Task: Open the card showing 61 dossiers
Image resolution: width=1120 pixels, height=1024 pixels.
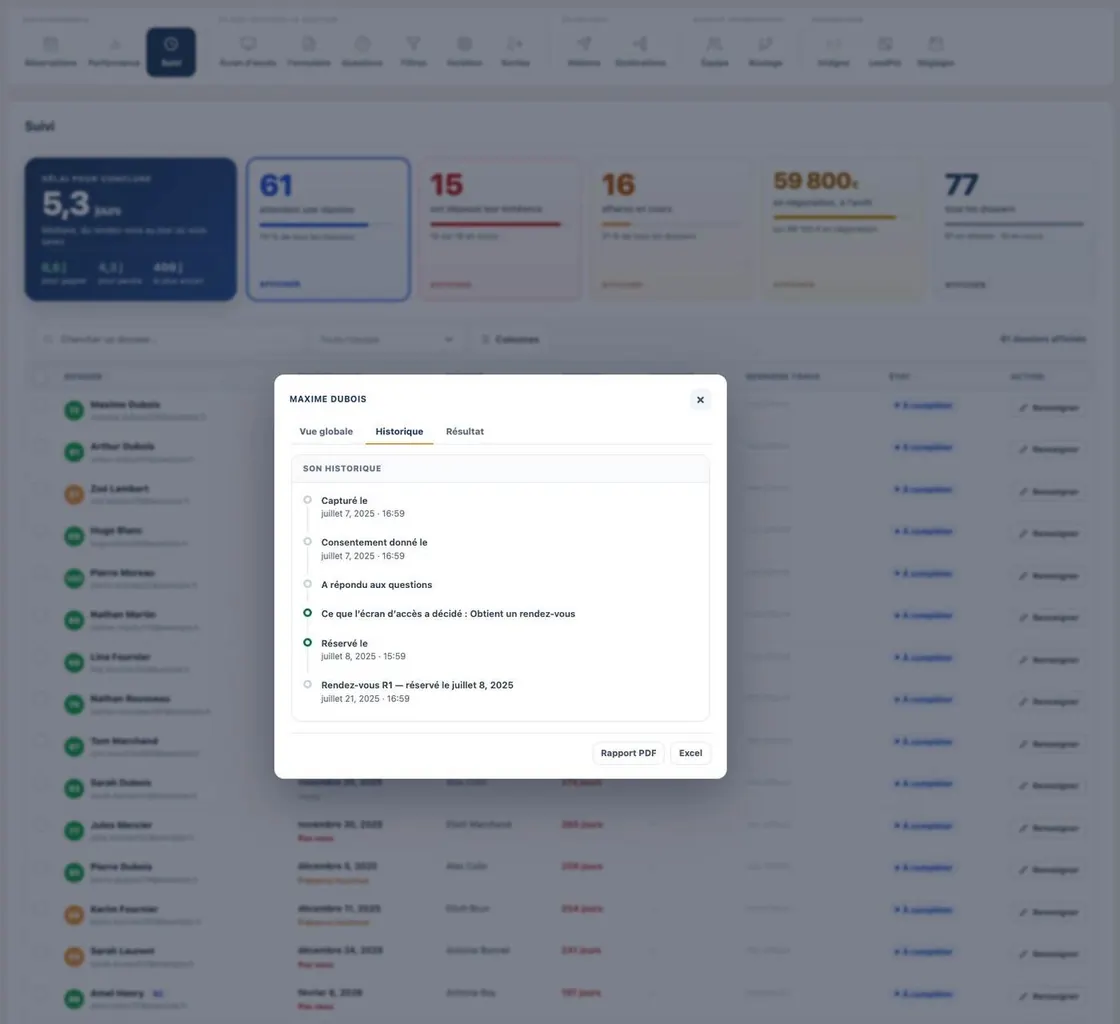Action: pyautogui.click(x=329, y=229)
